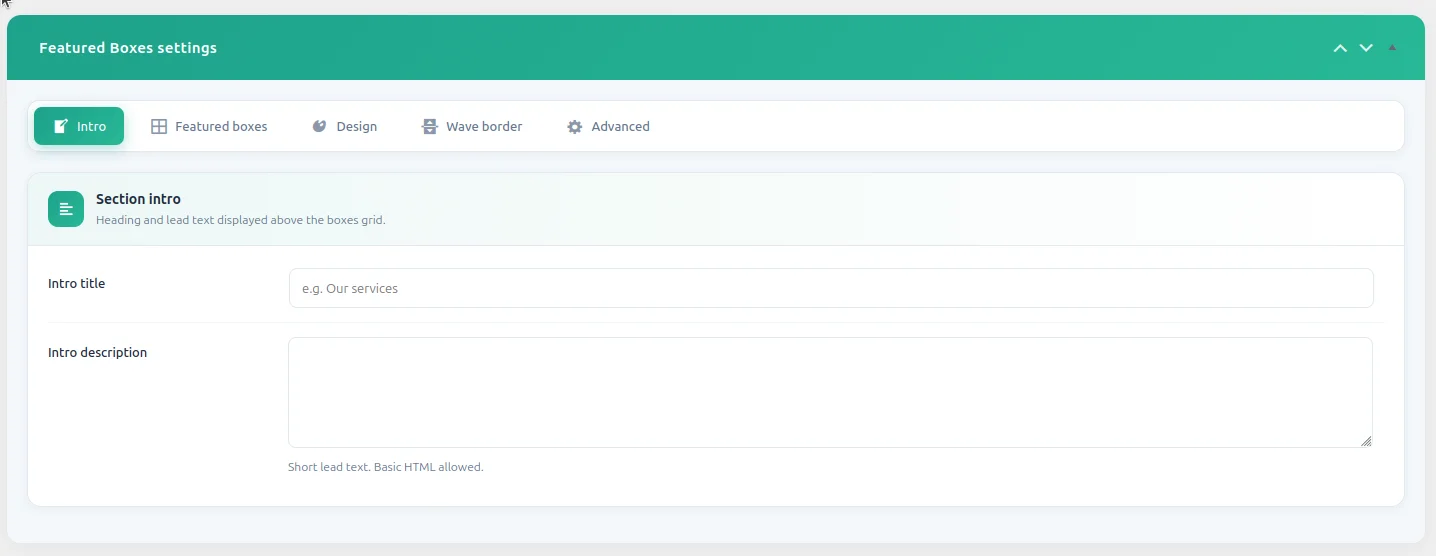This screenshot has height=556, width=1436.
Task: Go to the Wave border tab
Action: pyautogui.click(x=472, y=126)
